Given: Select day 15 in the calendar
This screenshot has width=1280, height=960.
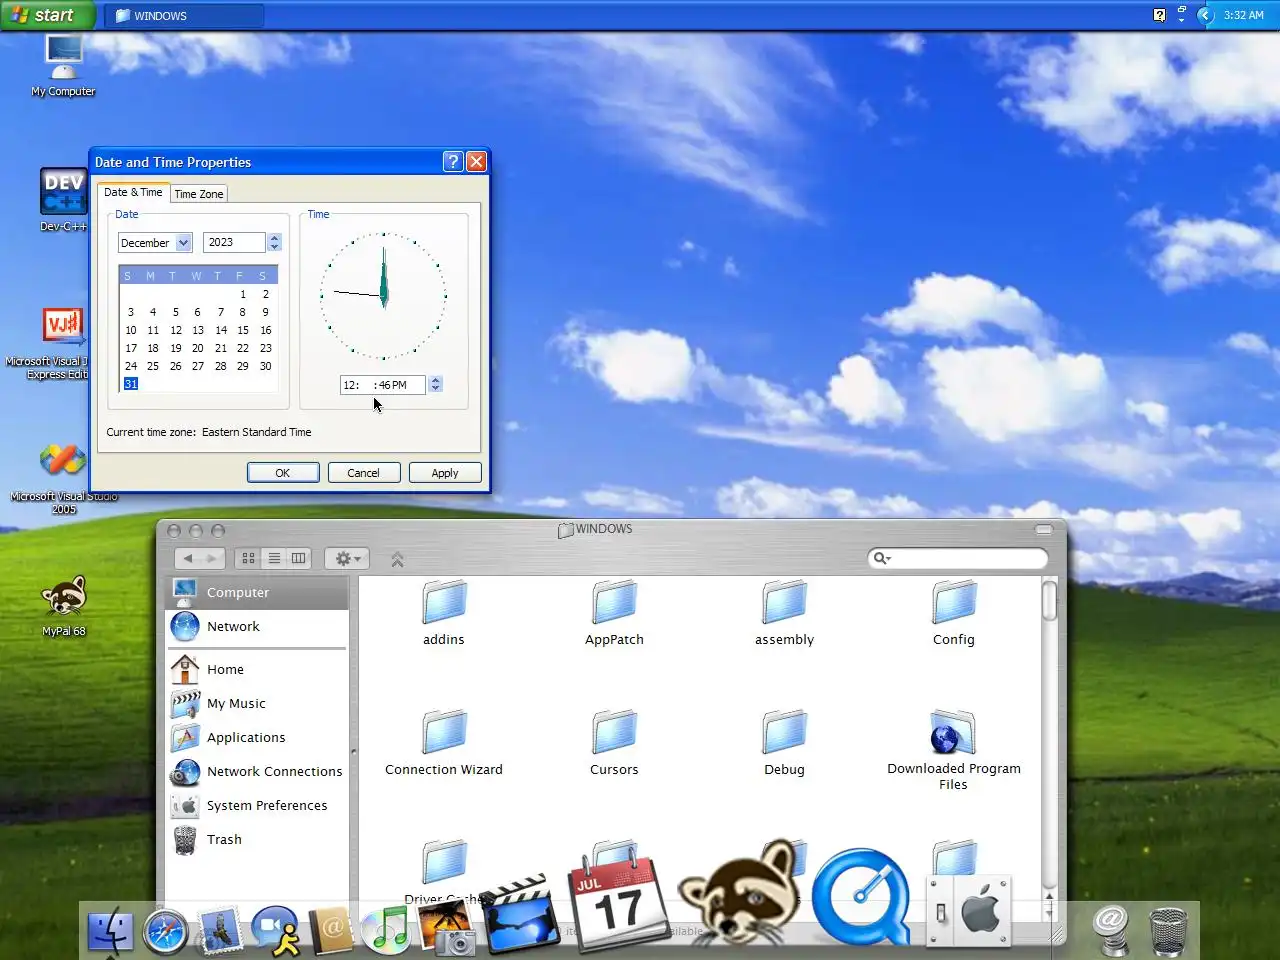Looking at the screenshot, I should pos(243,330).
